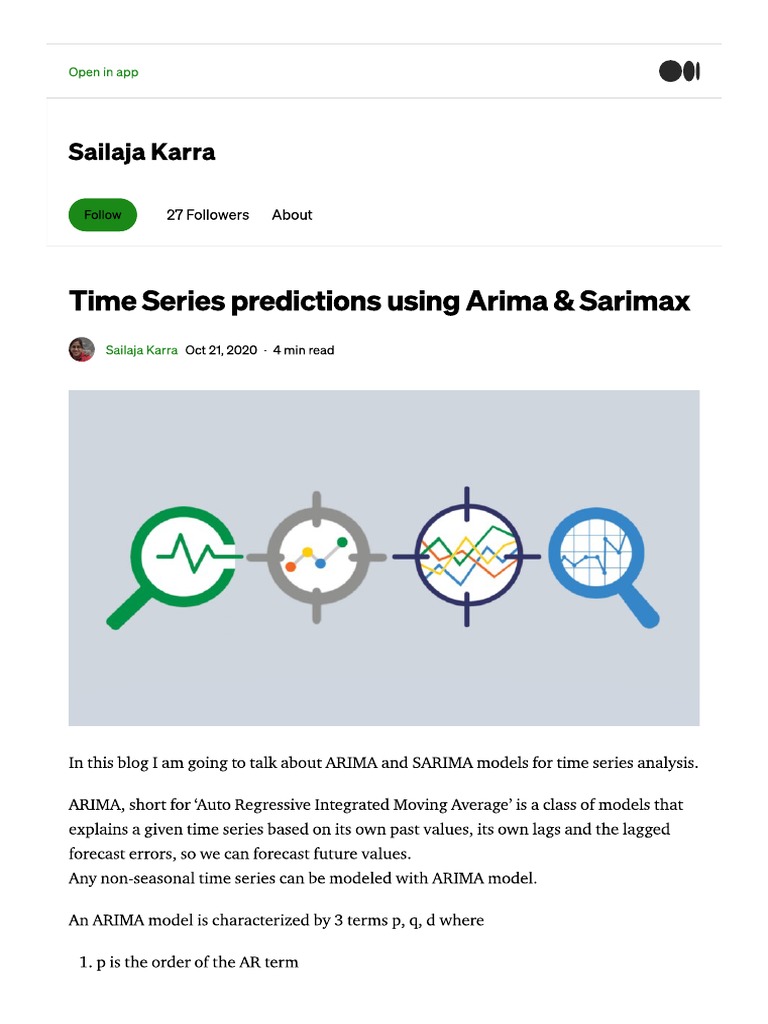This screenshot has height=1024, width=768.
Task: Click the Open in app link
Action: point(103,72)
